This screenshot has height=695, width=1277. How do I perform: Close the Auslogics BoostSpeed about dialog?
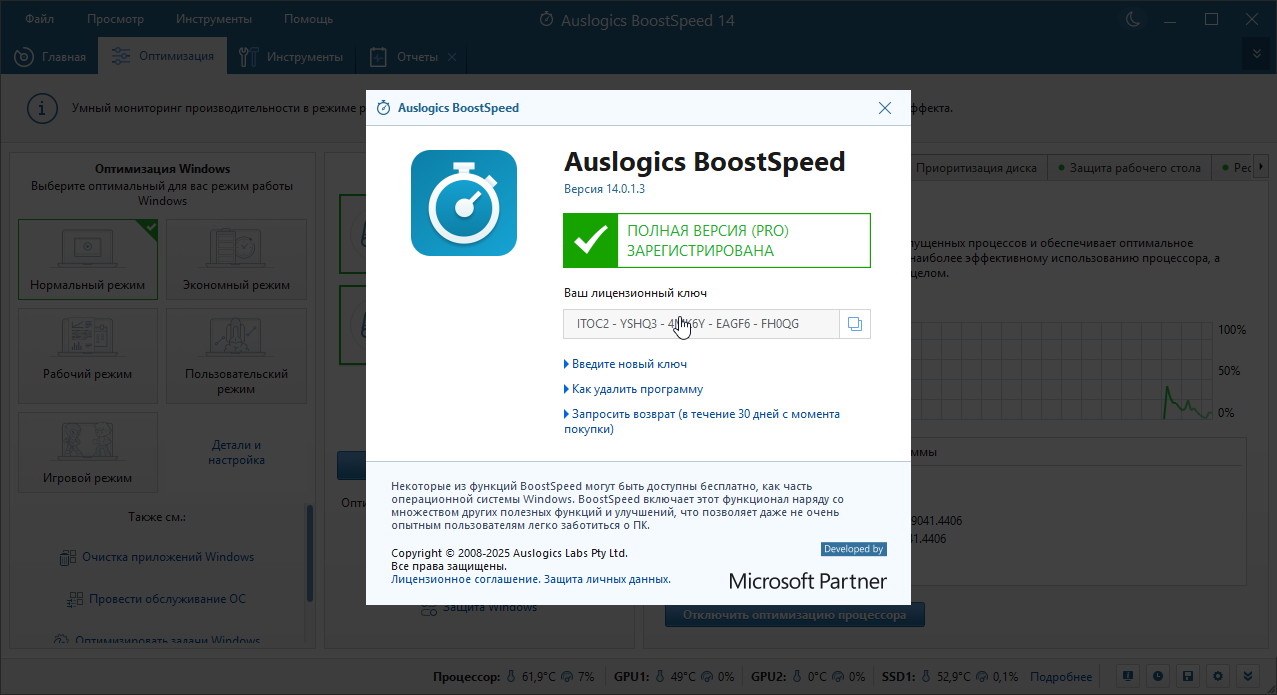884,108
